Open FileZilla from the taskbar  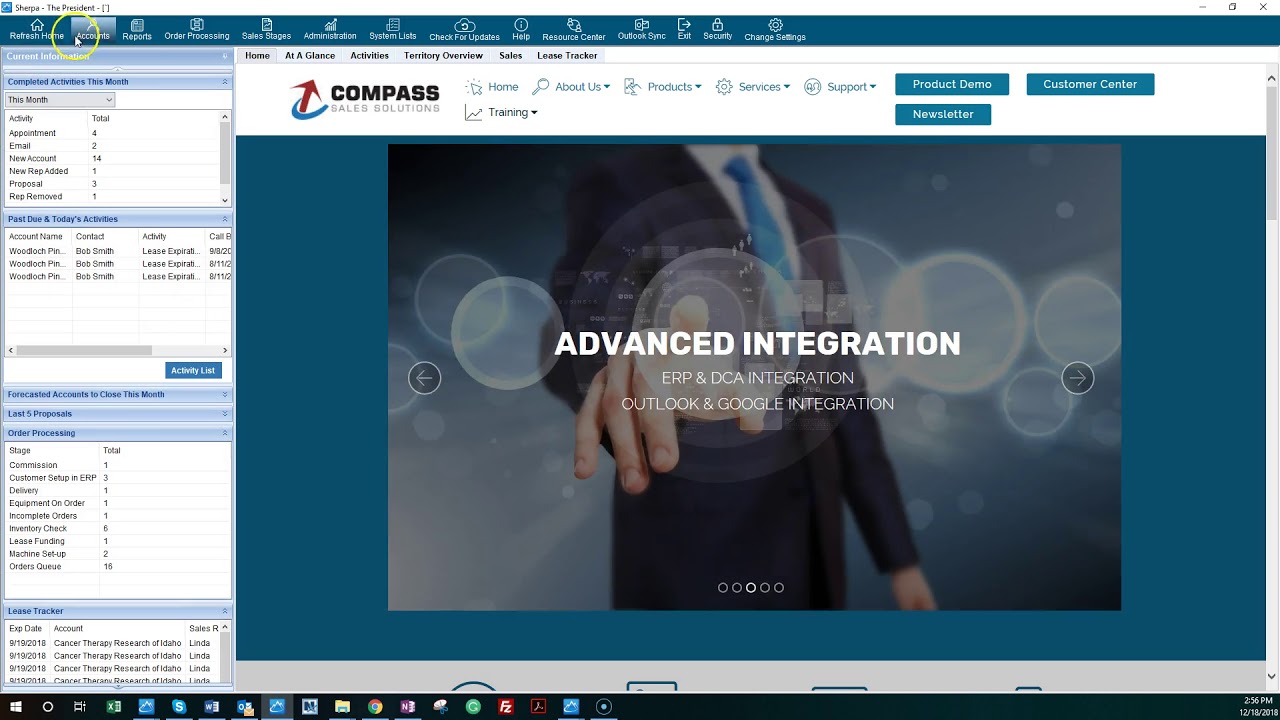point(506,706)
